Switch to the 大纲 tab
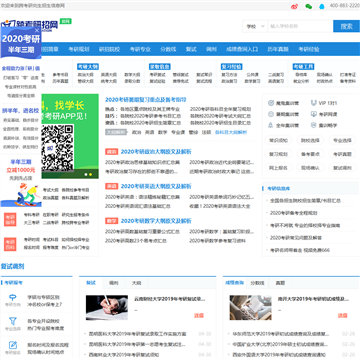 coord(136,283)
